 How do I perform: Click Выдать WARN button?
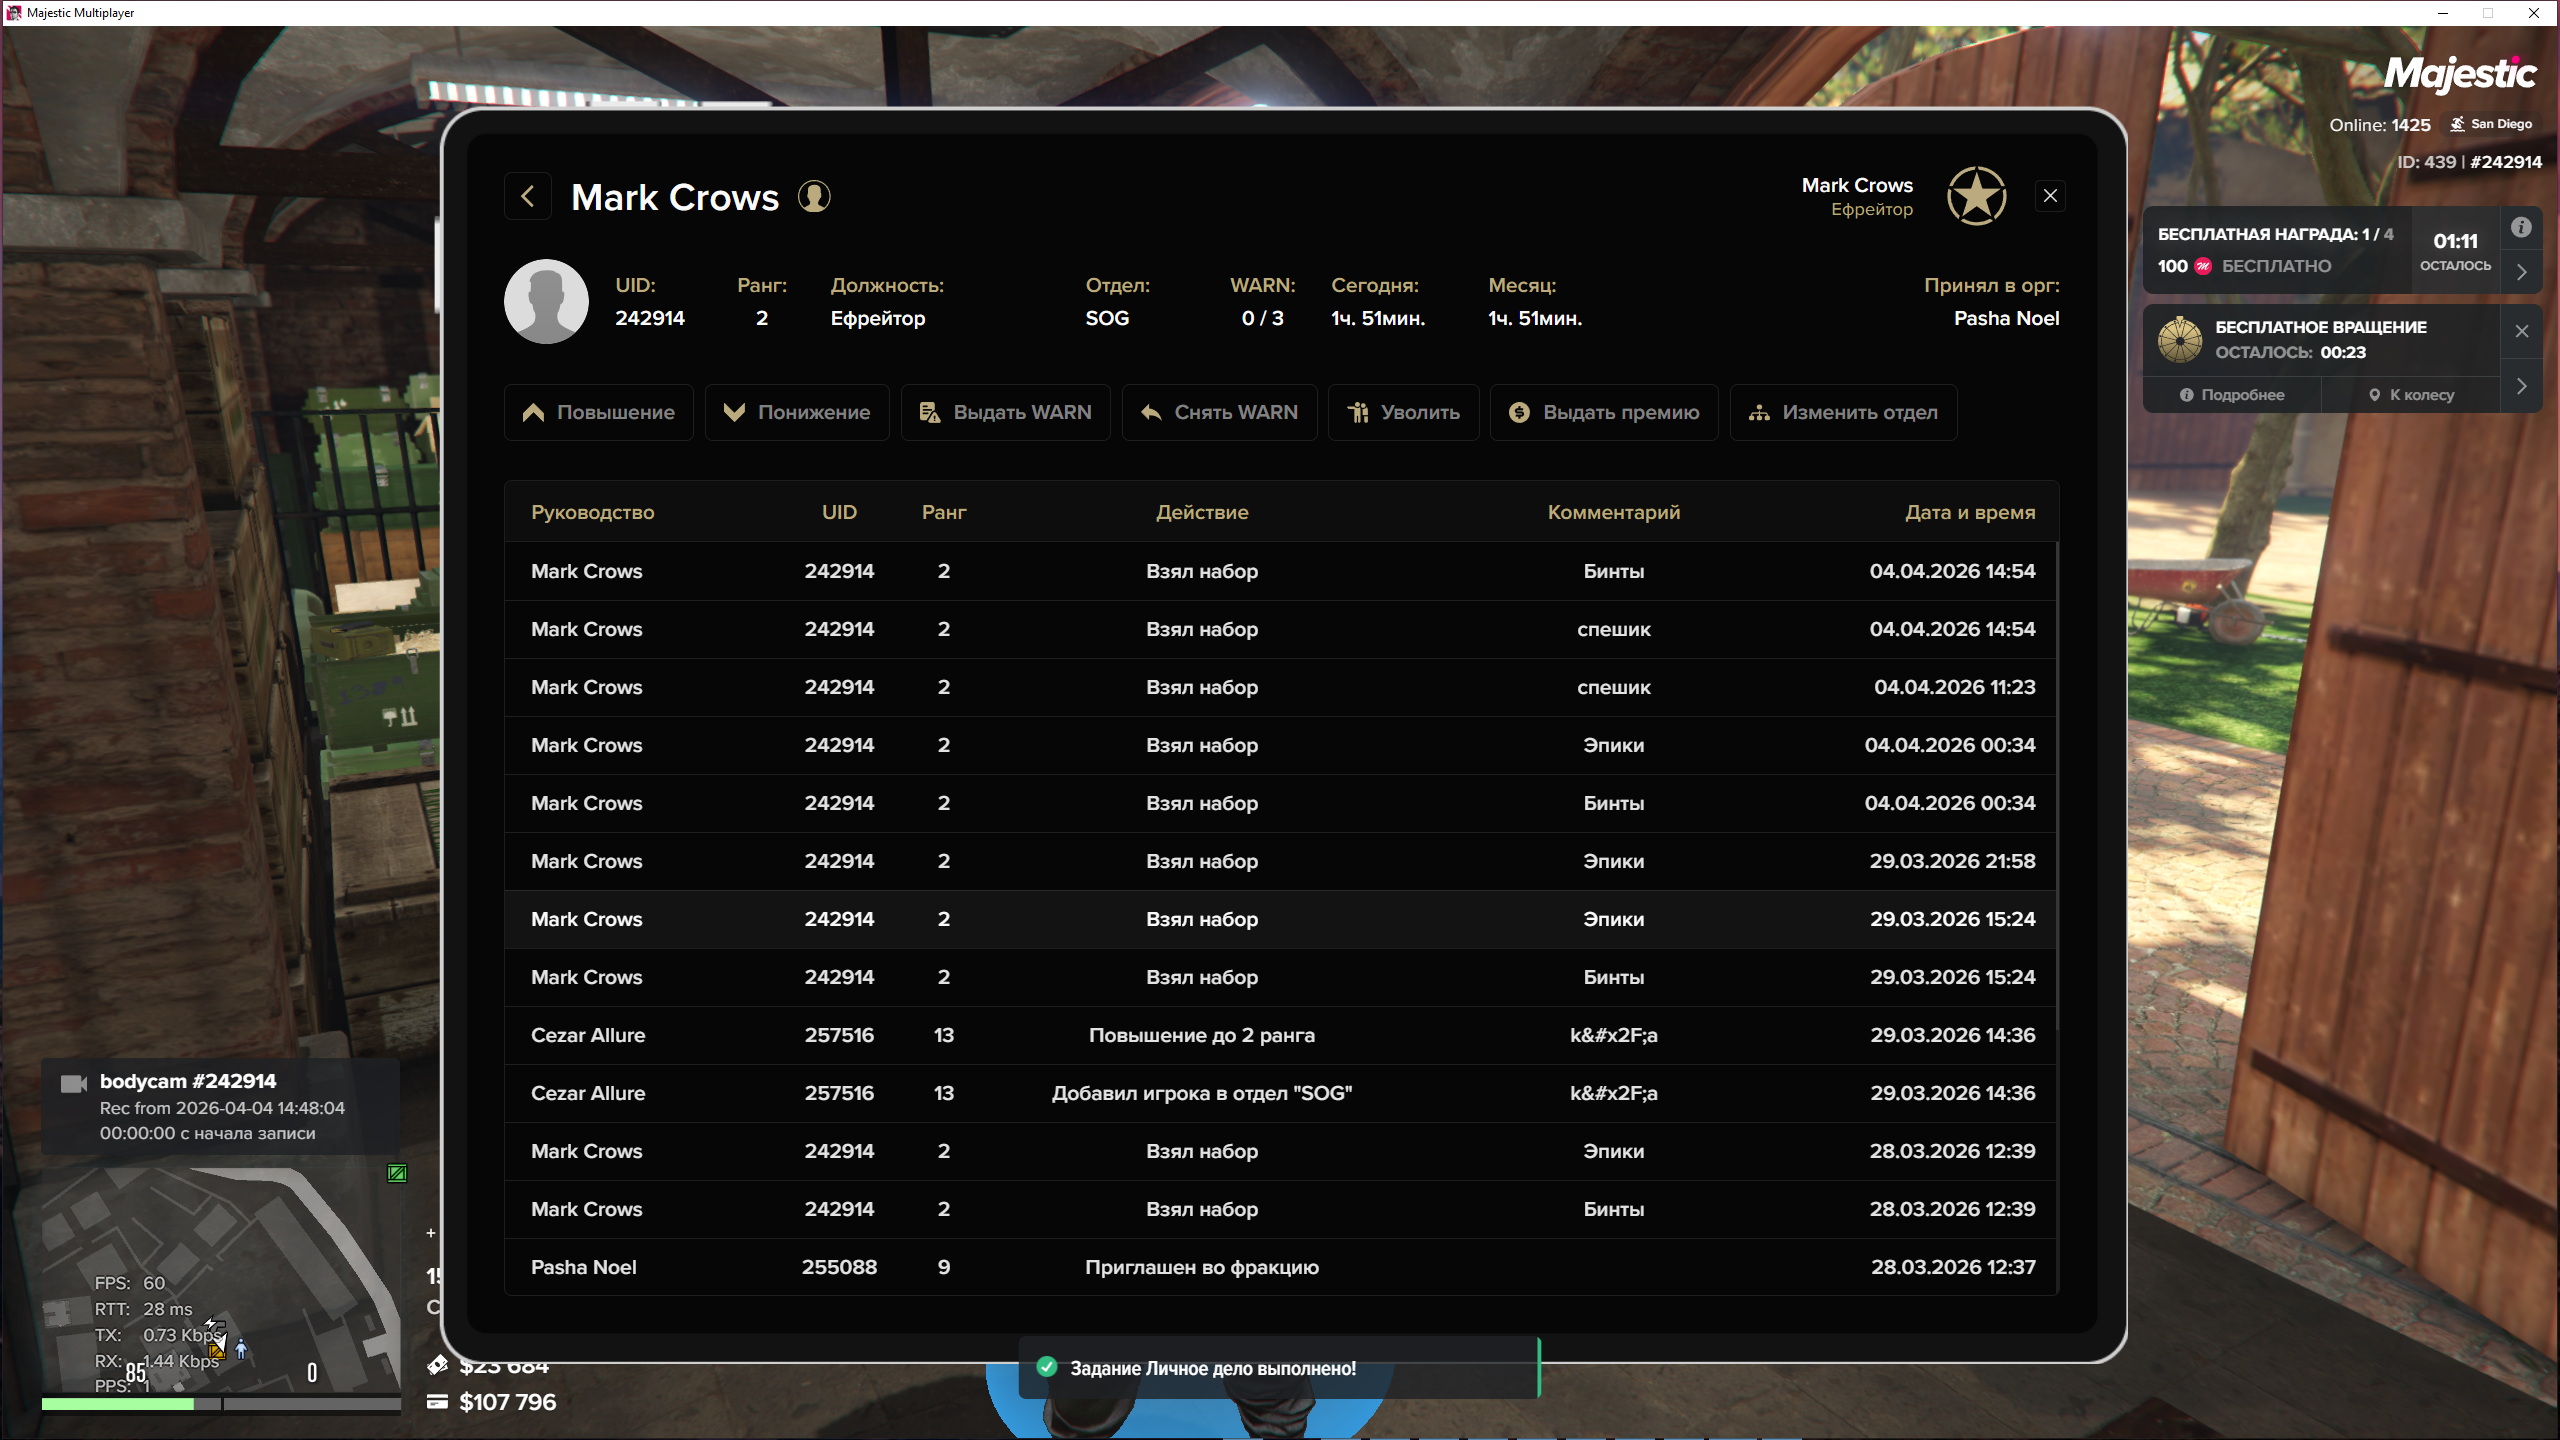coord(1005,412)
